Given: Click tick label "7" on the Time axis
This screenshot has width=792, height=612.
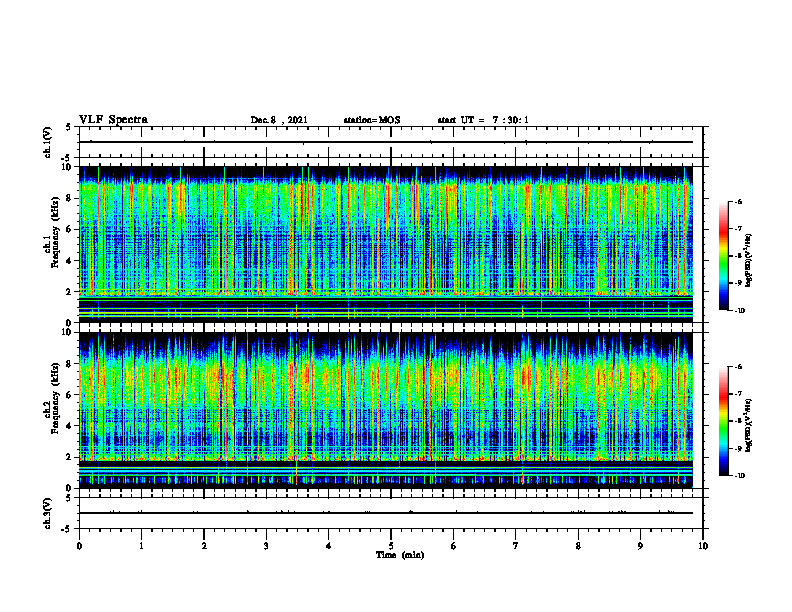Looking at the screenshot, I should (516, 546).
